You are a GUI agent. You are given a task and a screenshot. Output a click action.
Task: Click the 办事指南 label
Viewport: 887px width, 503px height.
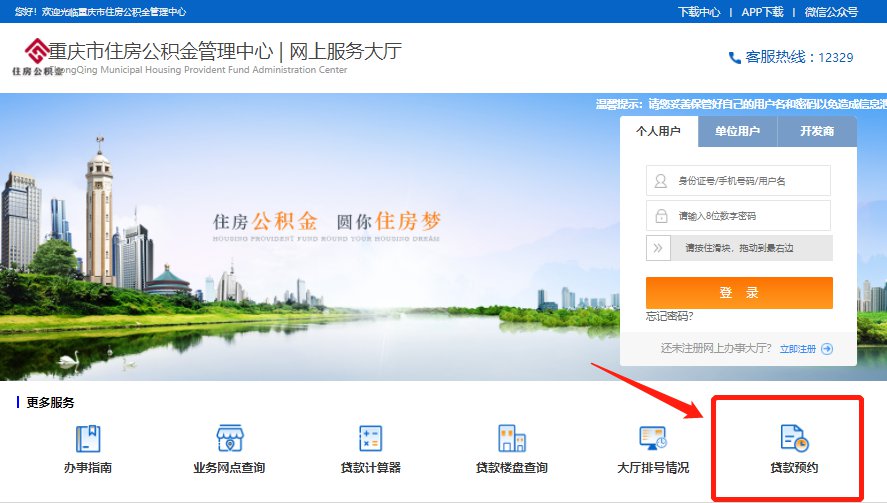coord(88,468)
